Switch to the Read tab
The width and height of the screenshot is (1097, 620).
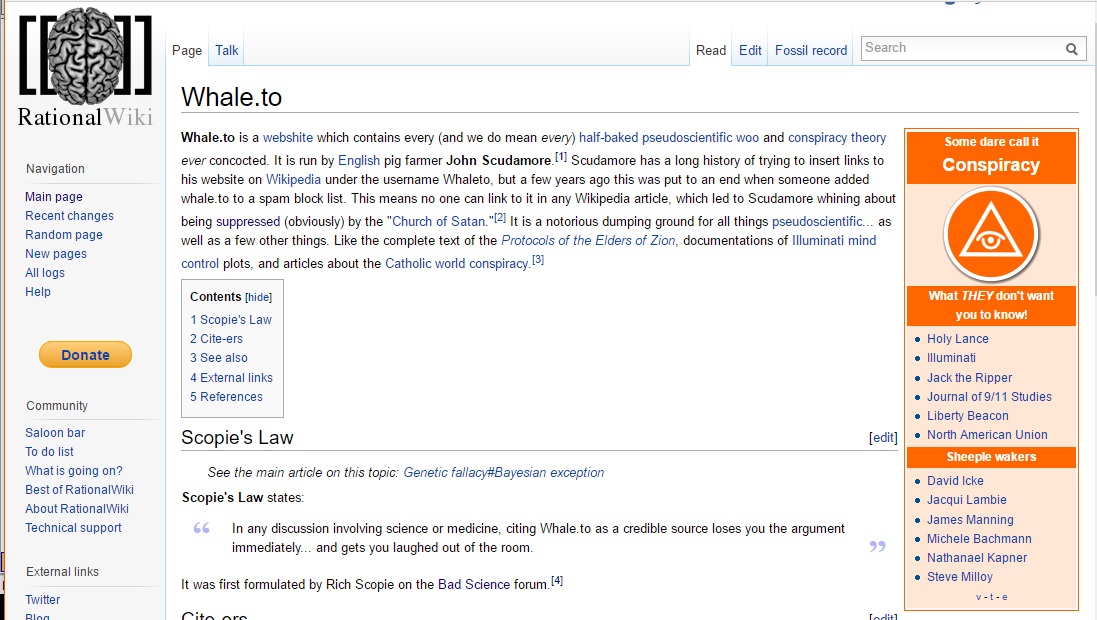pyautogui.click(x=711, y=50)
